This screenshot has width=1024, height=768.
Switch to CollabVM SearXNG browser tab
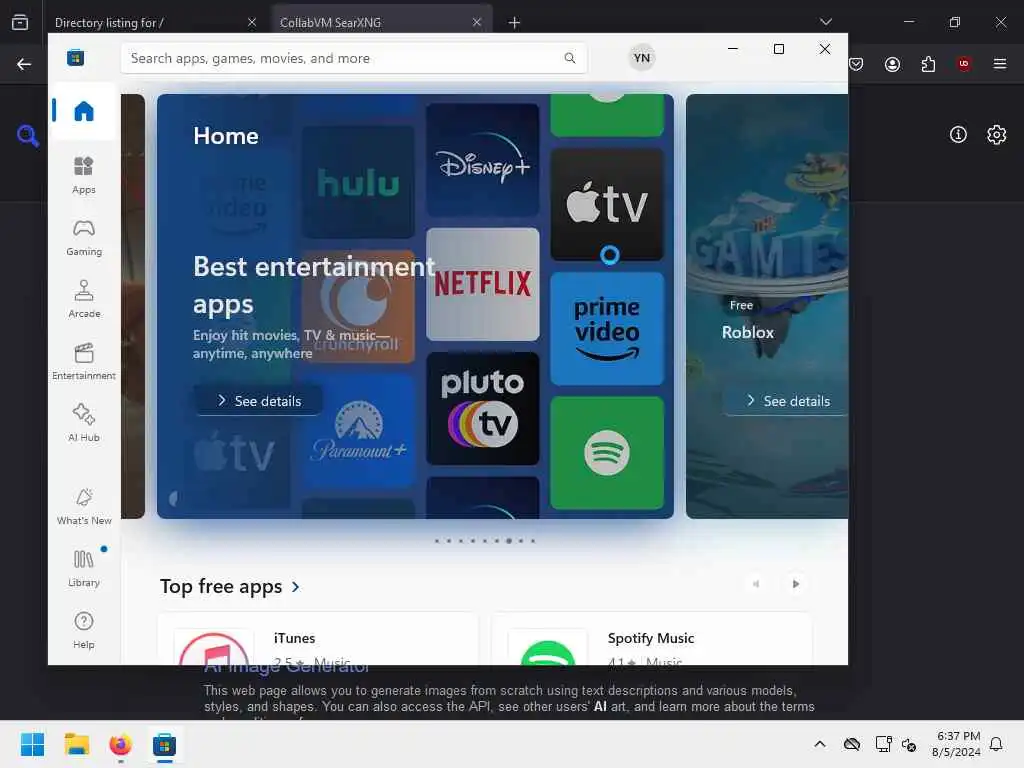pos(381,23)
